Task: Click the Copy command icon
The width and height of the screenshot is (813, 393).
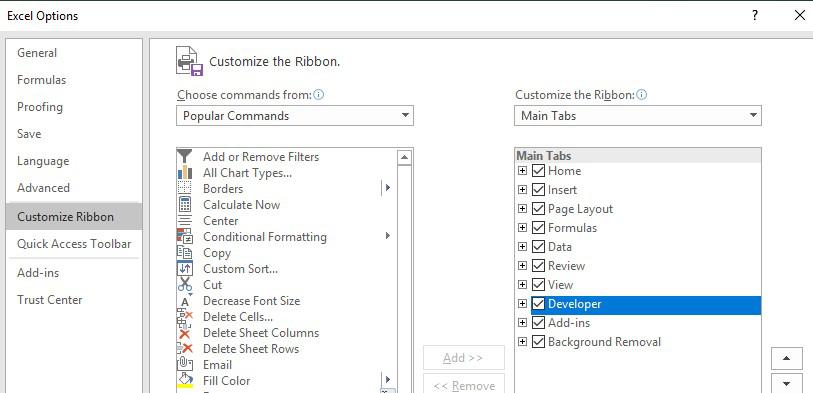Action: coord(185,253)
